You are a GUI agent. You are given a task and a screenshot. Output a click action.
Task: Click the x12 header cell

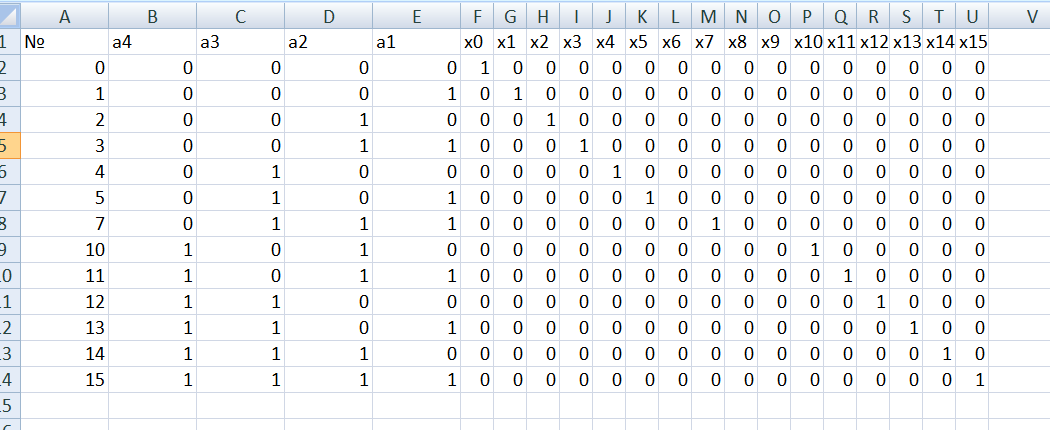click(873, 42)
